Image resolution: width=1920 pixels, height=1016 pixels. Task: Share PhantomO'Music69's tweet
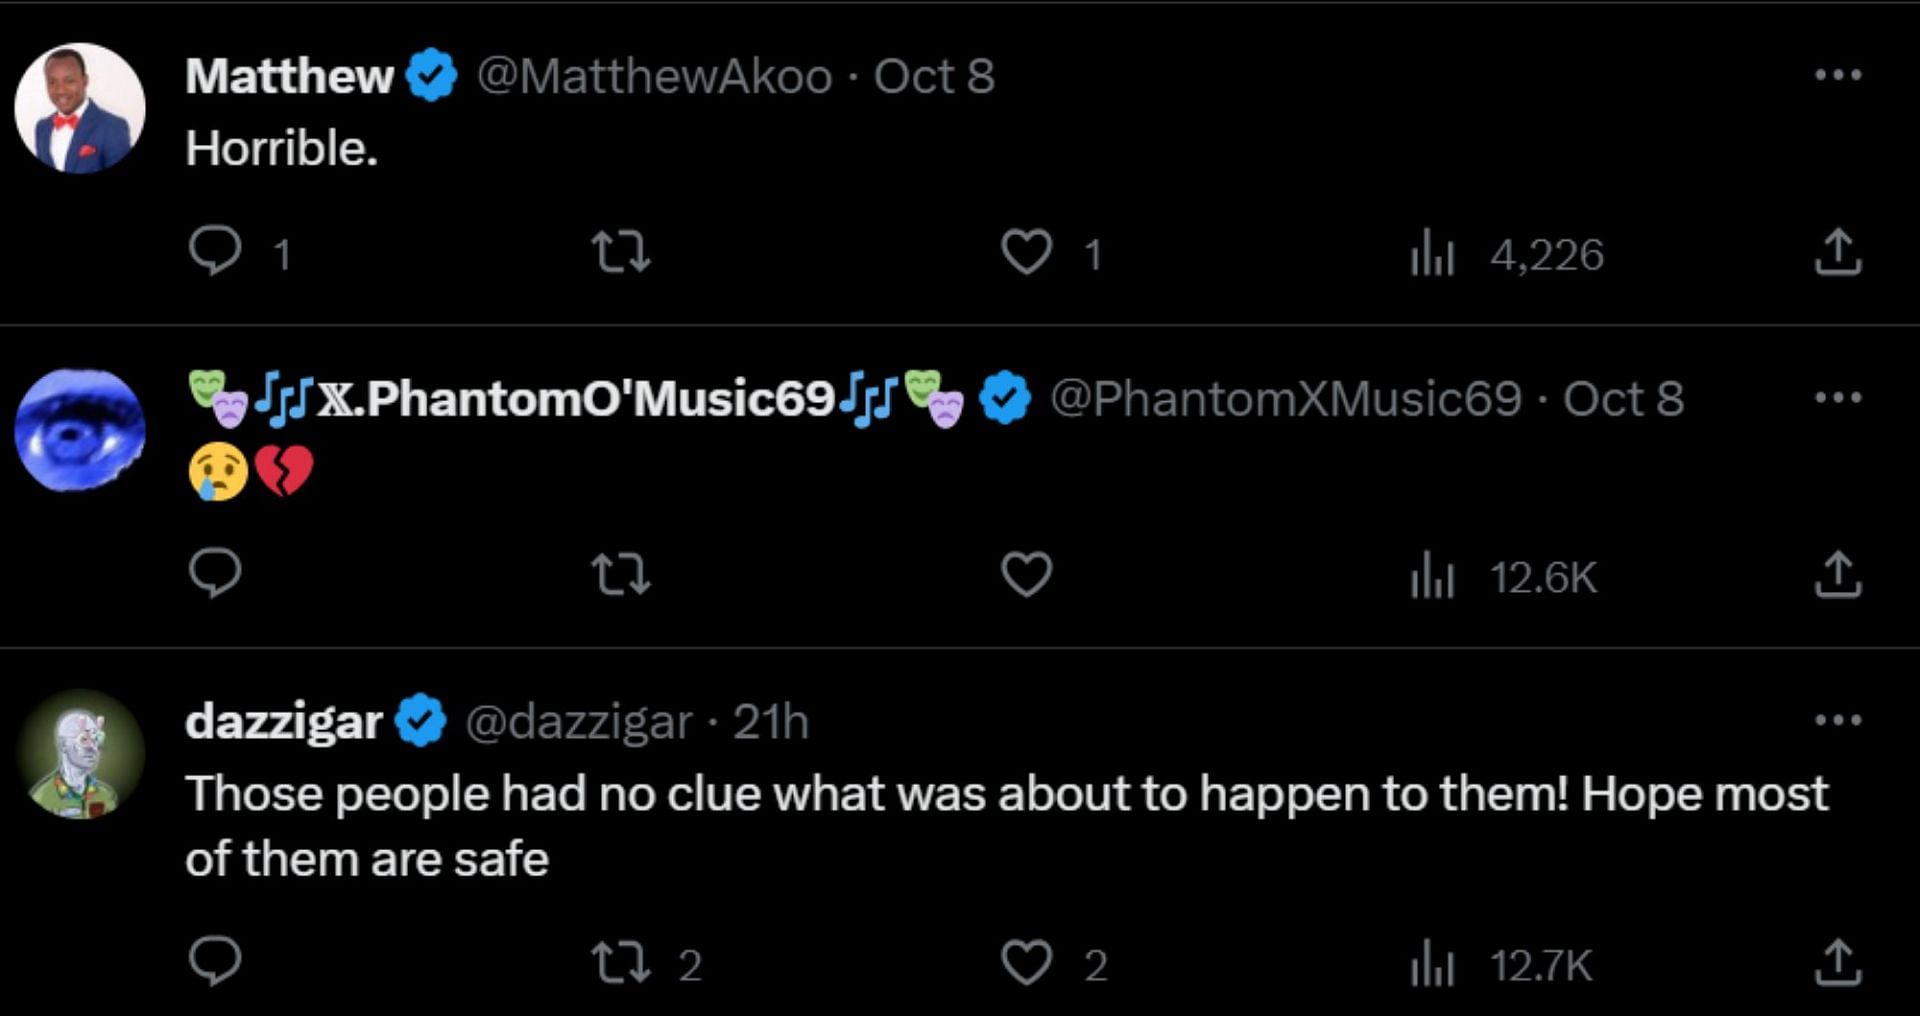point(1837,575)
